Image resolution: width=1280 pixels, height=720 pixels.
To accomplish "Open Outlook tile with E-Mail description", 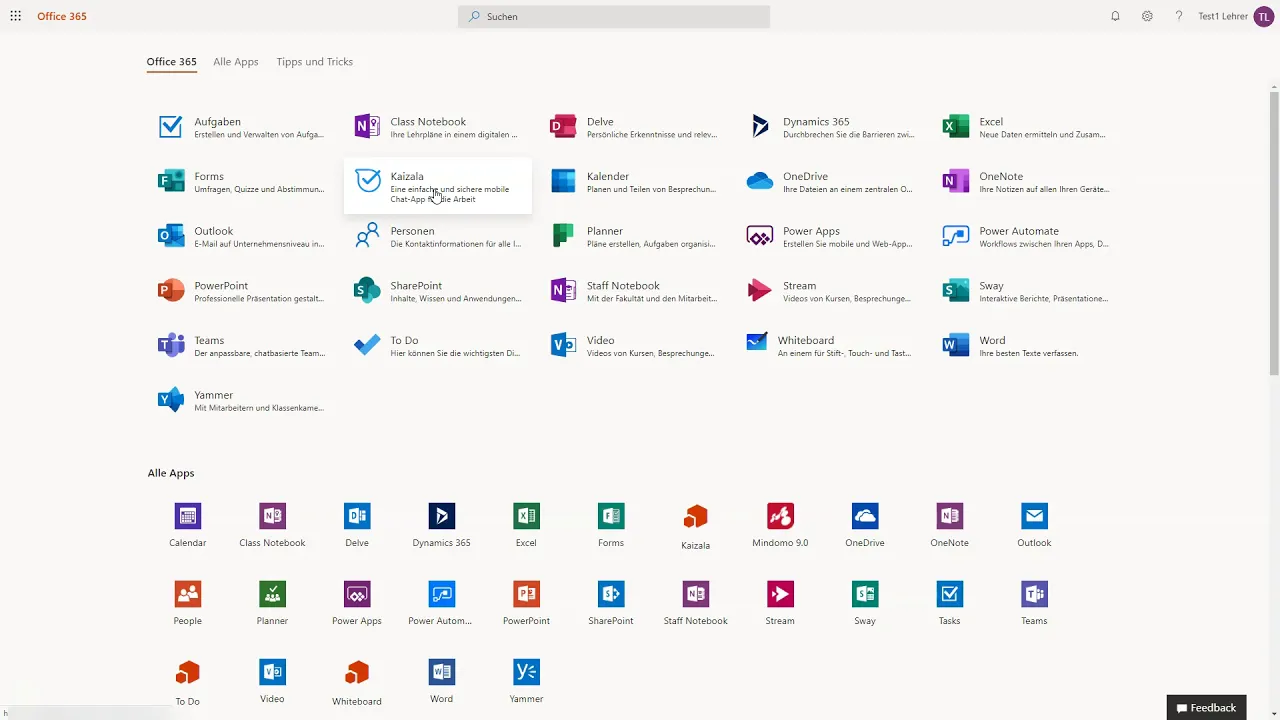I will pyautogui.click(x=241, y=237).
